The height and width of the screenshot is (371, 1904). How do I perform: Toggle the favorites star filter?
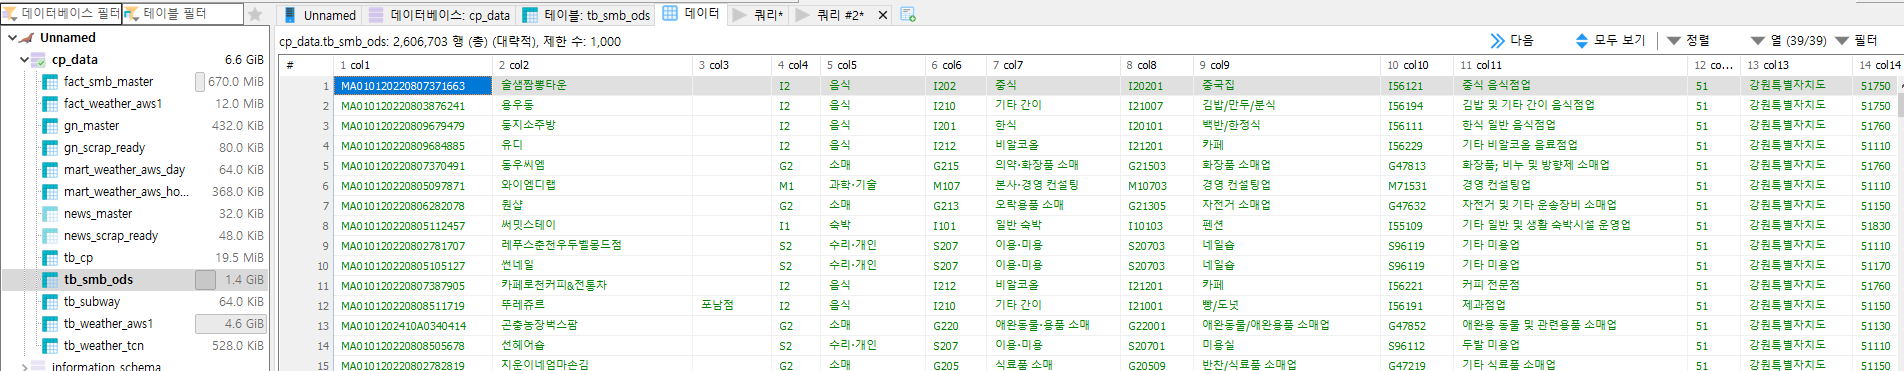pyautogui.click(x=255, y=14)
